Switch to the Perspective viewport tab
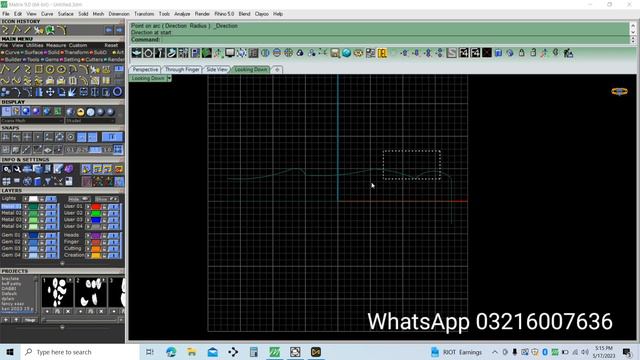The image size is (640, 360). (x=145, y=69)
